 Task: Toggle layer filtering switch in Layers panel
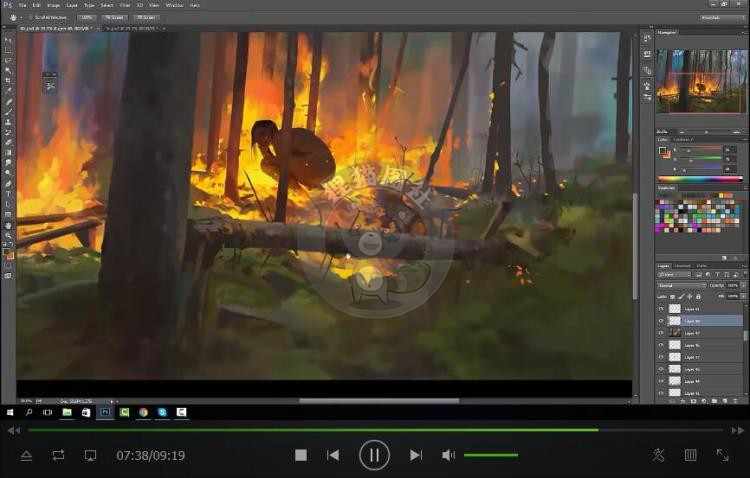pyautogui.click(x=745, y=273)
